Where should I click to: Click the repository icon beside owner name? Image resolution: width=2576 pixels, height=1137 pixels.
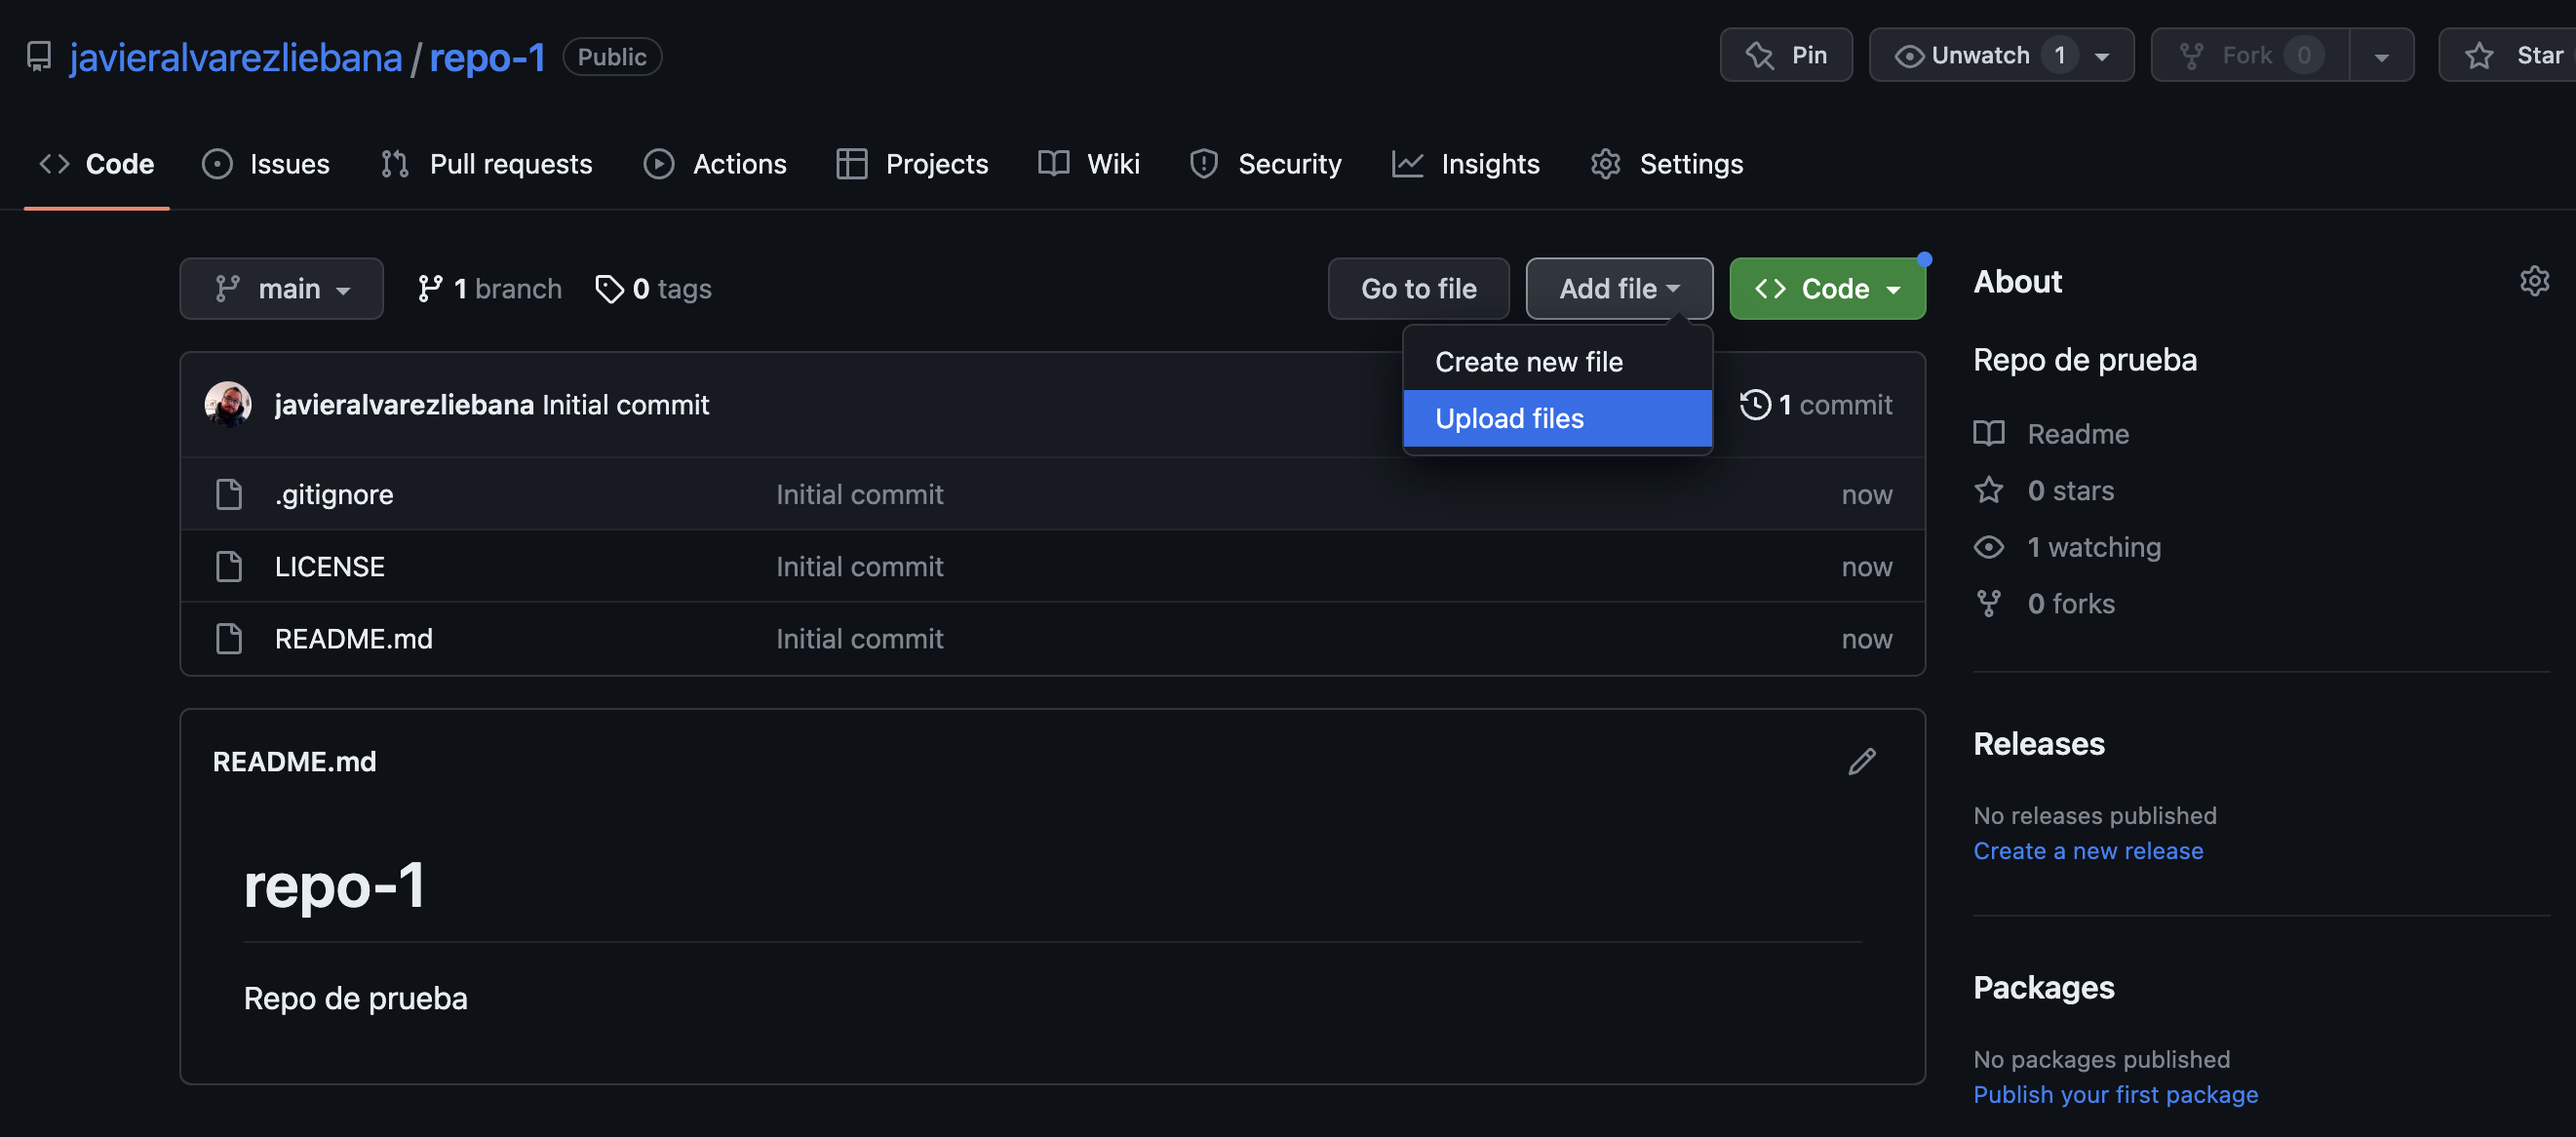pos(39,56)
